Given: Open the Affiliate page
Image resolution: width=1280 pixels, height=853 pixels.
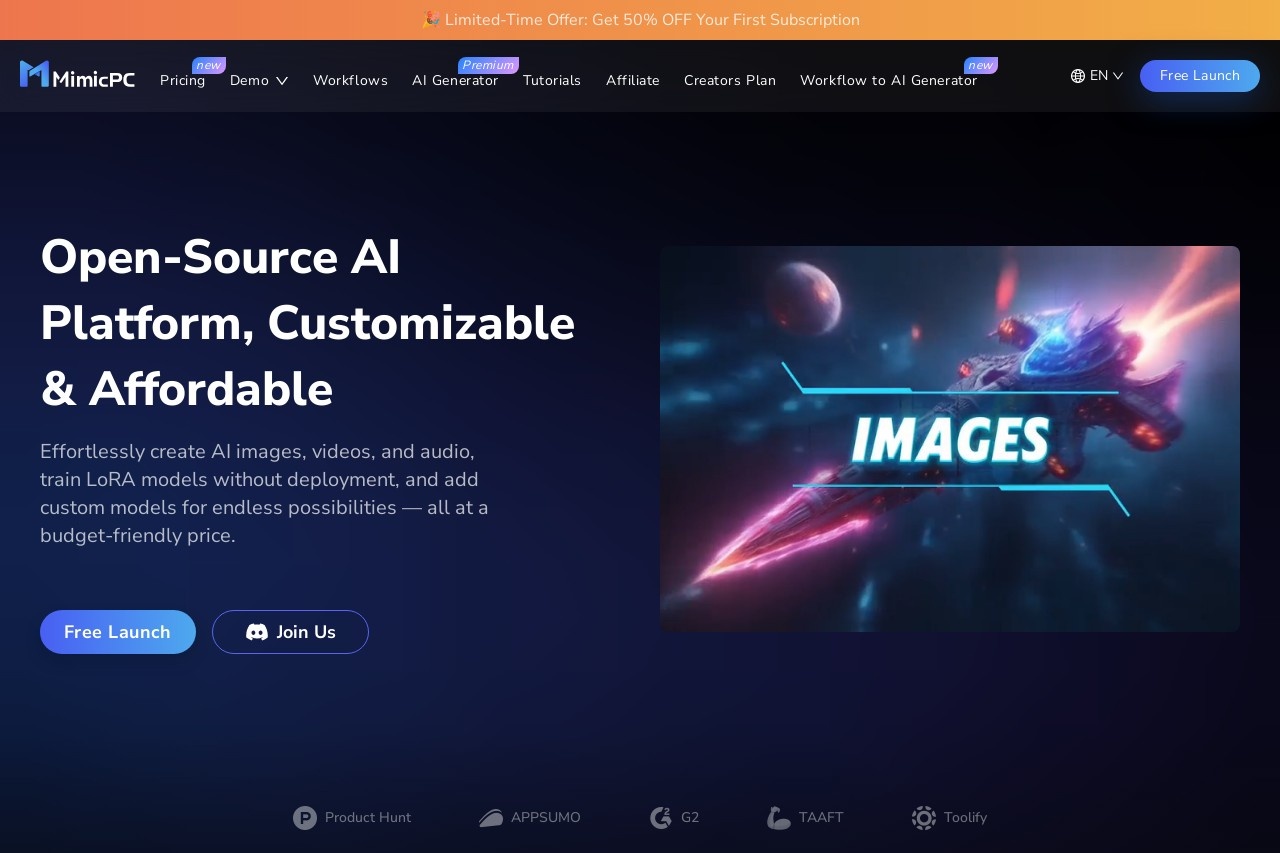Looking at the screenshot, I should click(633, 81).
